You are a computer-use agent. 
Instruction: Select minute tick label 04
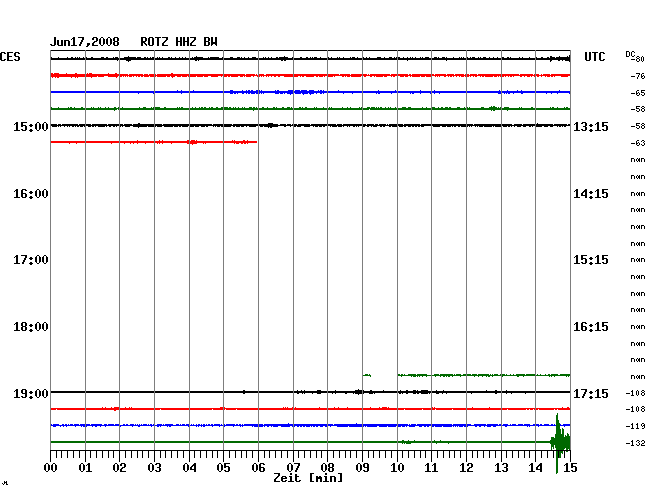(189, 468)
